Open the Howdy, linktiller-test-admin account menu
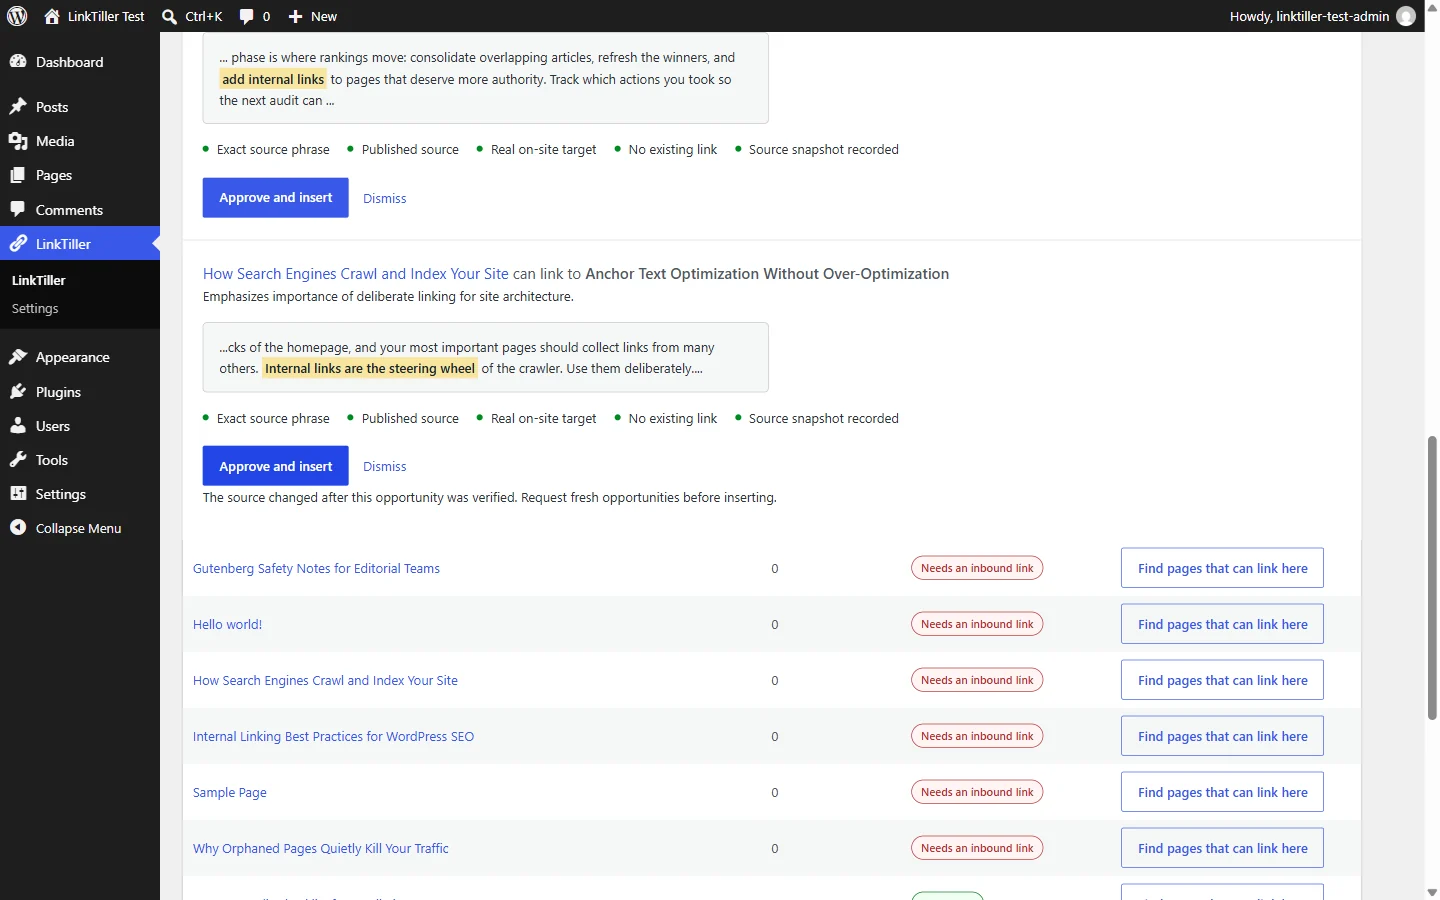Viewport: 1440px width, 900px height. click(x=1322, y=16)
